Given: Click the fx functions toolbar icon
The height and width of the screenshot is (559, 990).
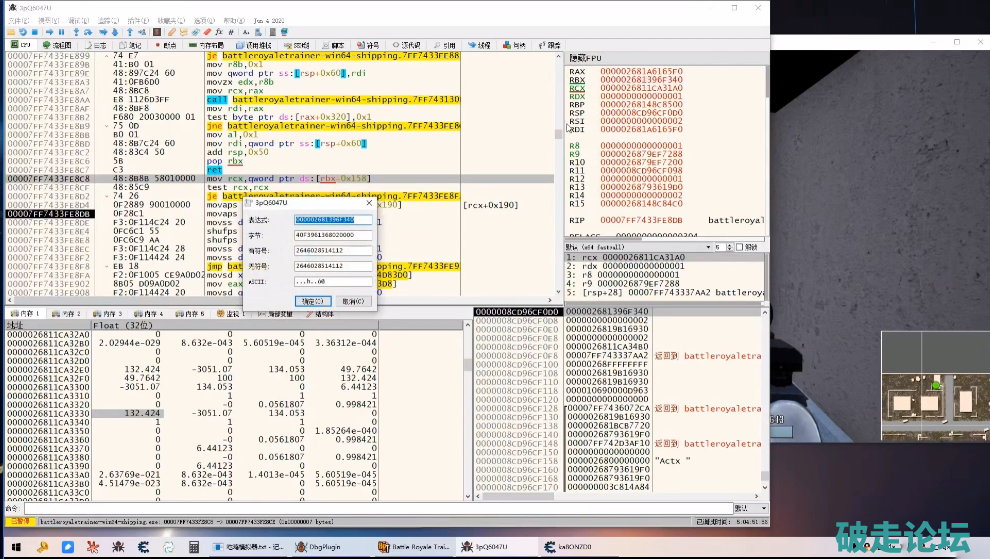Looking at the screenshot, I should click(219, 32).
